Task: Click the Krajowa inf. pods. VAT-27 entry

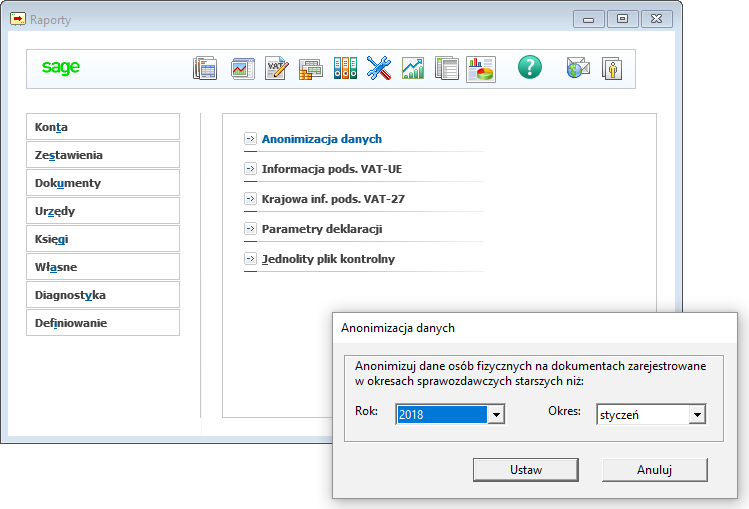Action: [333, 199]
